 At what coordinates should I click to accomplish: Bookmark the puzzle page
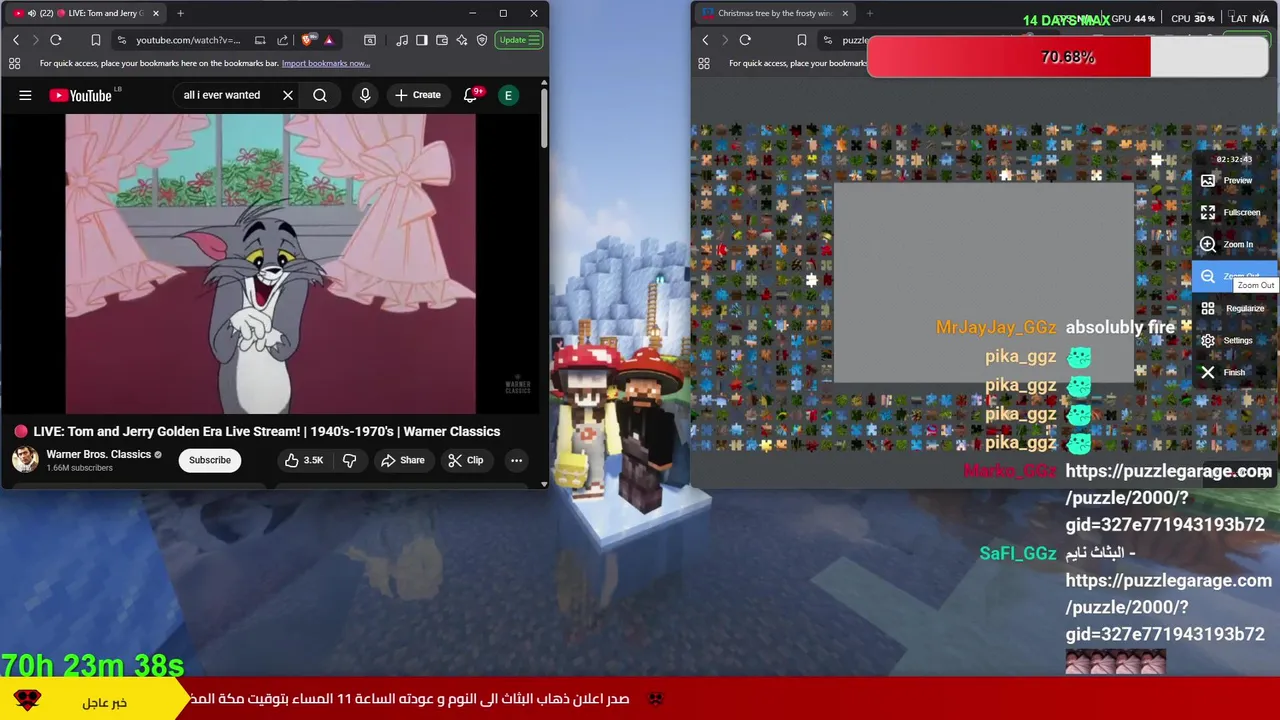[x=802, y=40]
